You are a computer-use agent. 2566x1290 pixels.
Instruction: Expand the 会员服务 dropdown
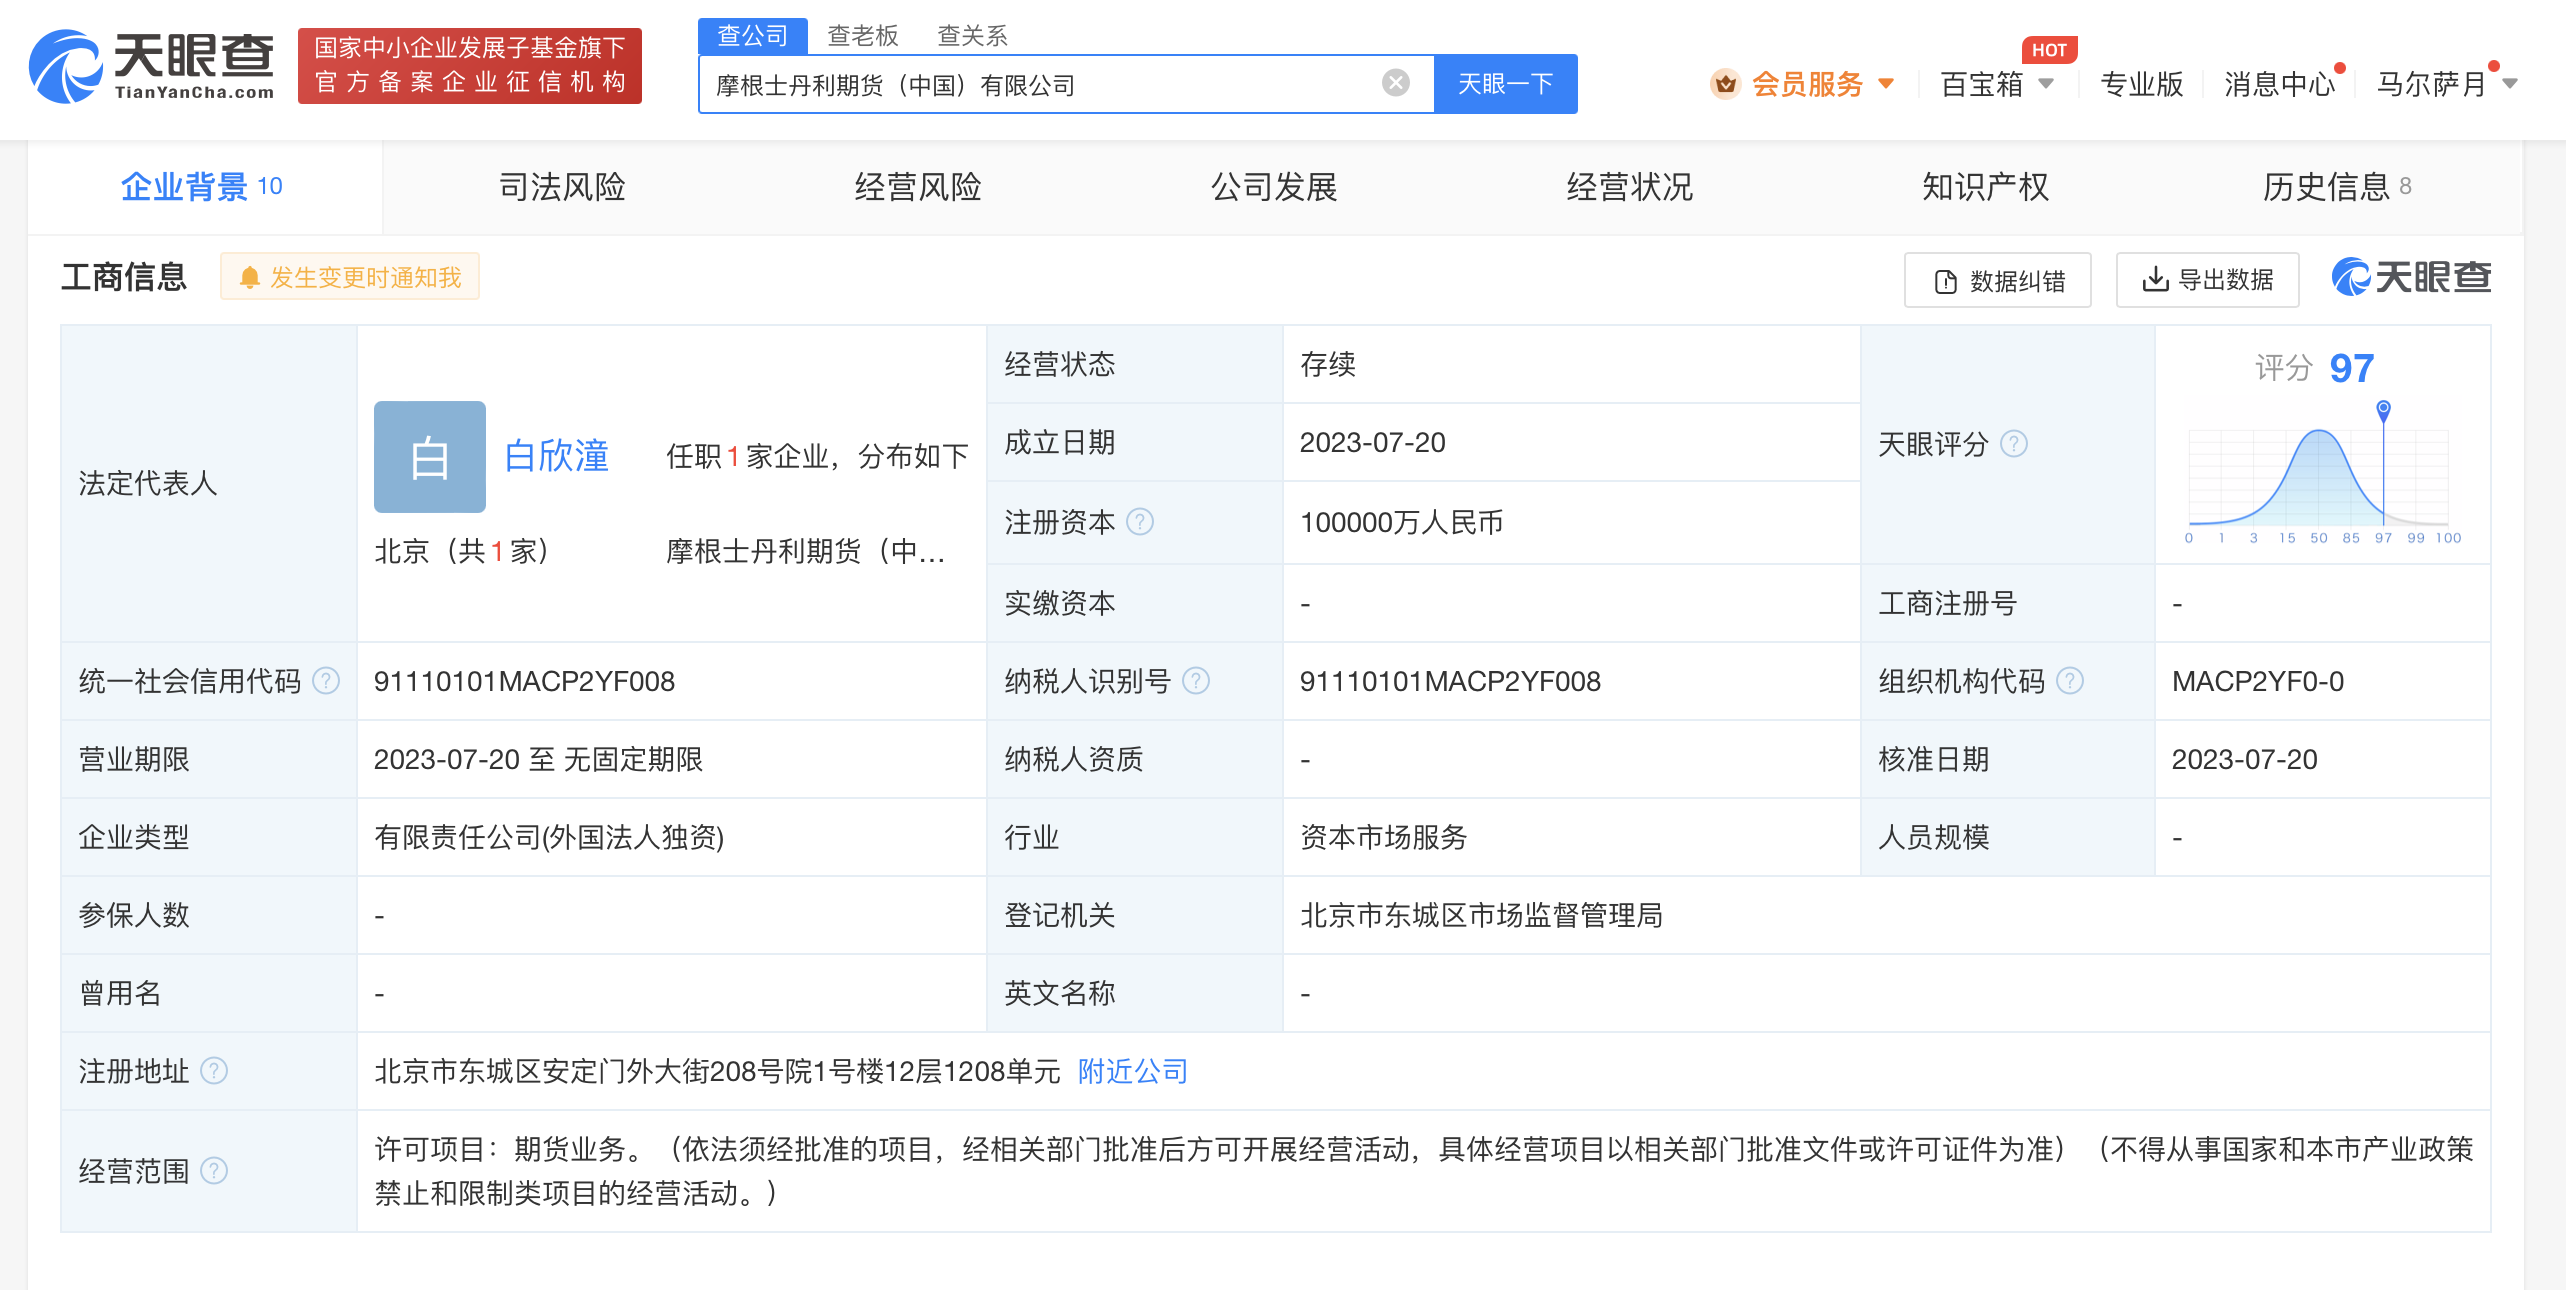(x=1810, y=85)
